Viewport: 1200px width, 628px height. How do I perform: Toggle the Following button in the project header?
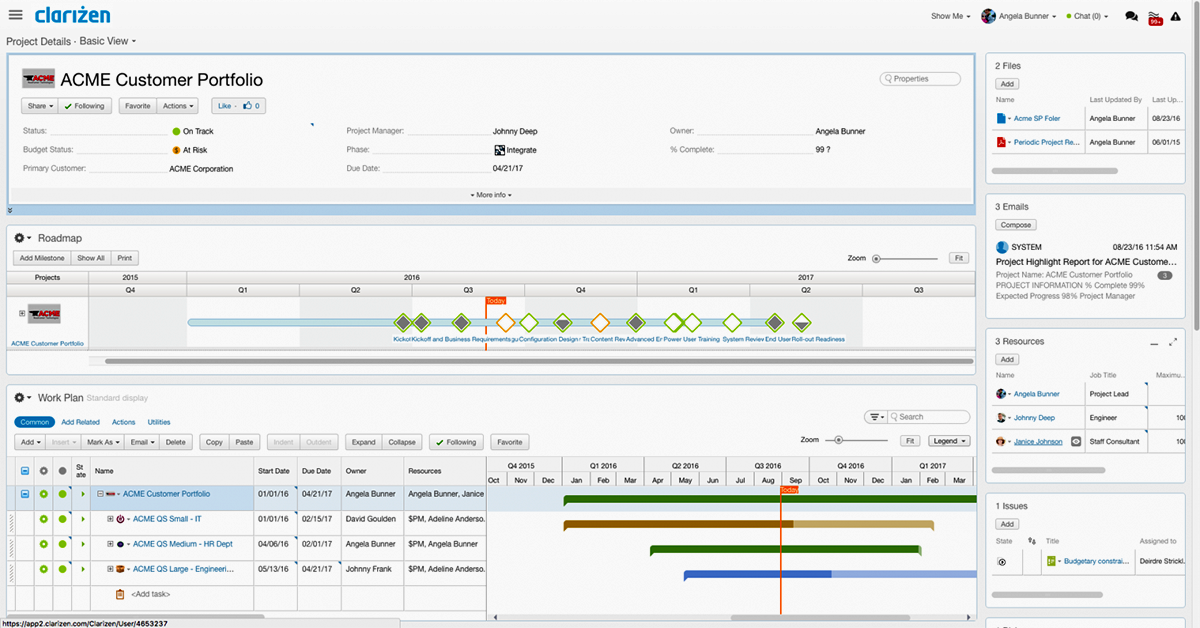coord(83,106)
